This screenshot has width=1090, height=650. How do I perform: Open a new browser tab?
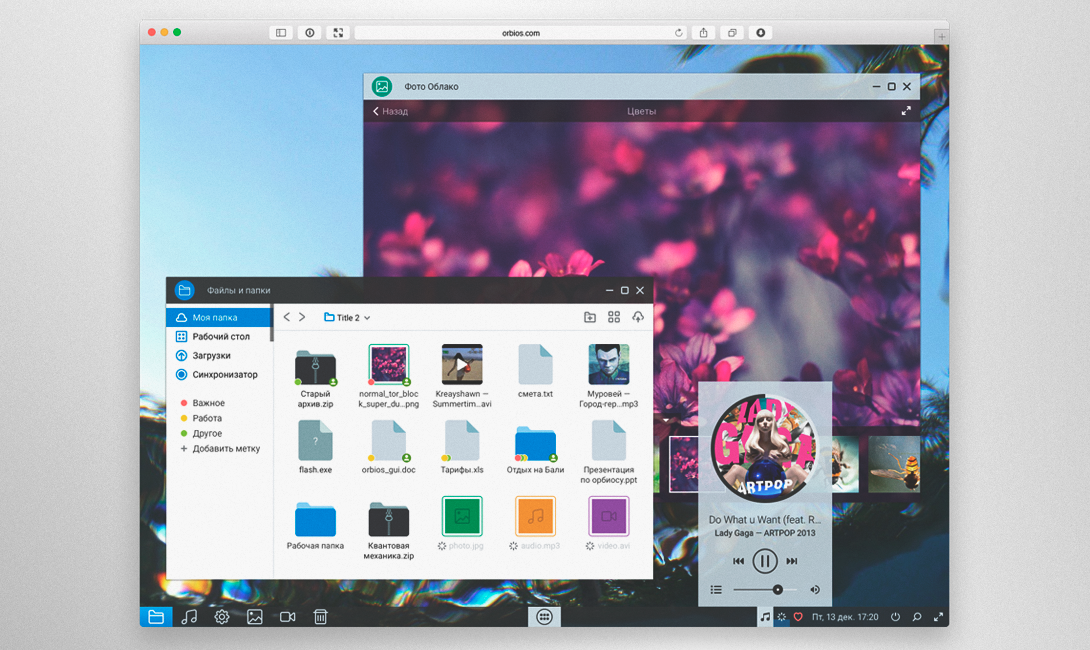pyautogui.click(x=941, y=36)
